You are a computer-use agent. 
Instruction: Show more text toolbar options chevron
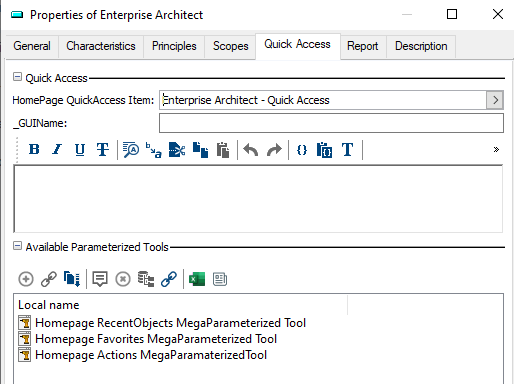496,149
